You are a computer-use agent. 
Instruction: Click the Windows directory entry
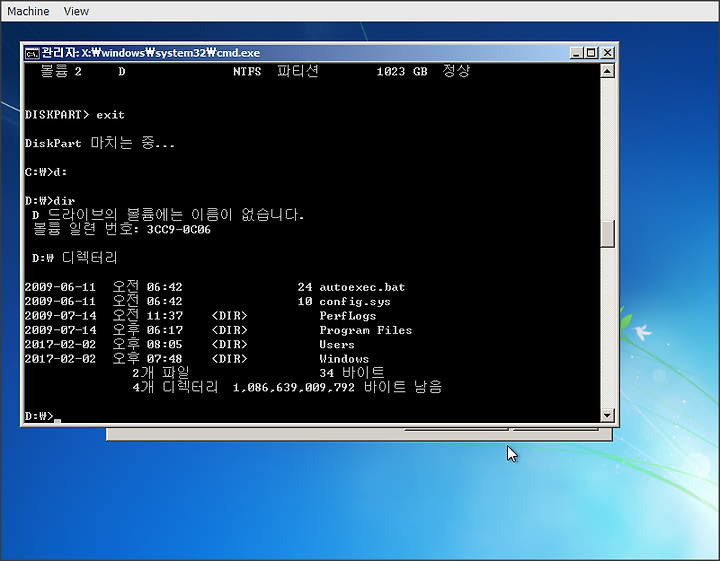(344, 359)
